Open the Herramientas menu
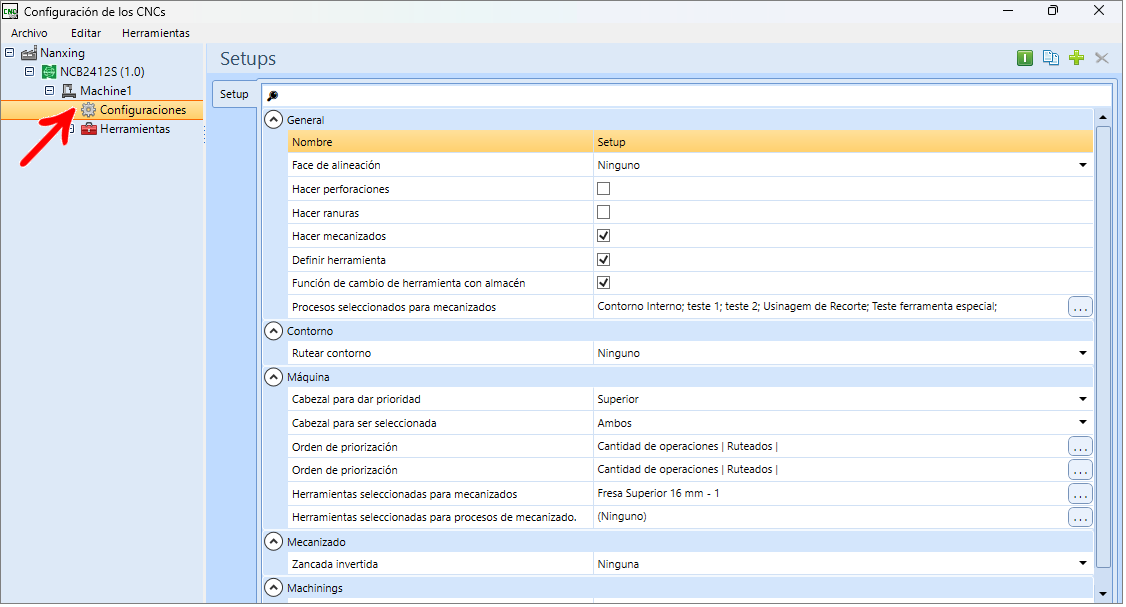The width and height of the screenshot is (1126, 607). 156,33
